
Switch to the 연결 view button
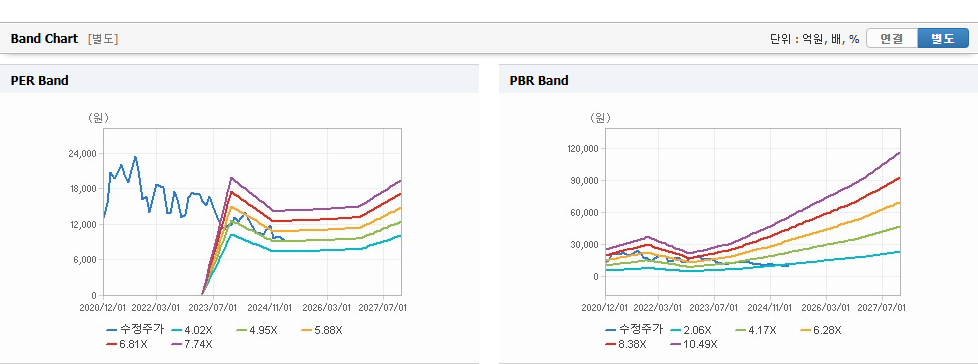pos(892,39)
